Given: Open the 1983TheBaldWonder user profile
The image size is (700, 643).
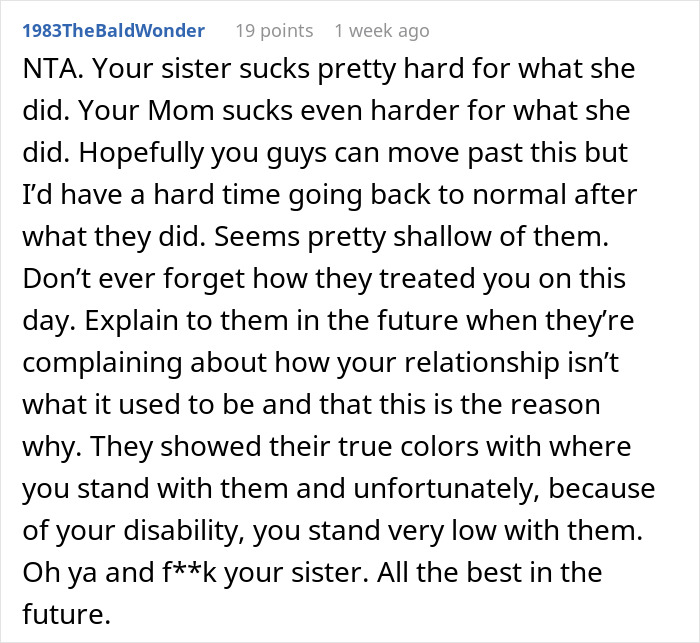Looking at the screenshot, I should tap(112, 30).
